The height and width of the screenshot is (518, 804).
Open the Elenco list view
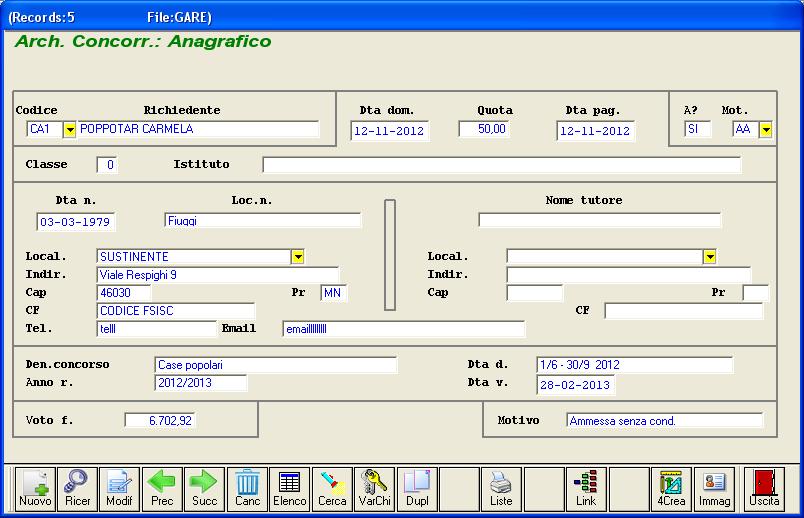290,489
